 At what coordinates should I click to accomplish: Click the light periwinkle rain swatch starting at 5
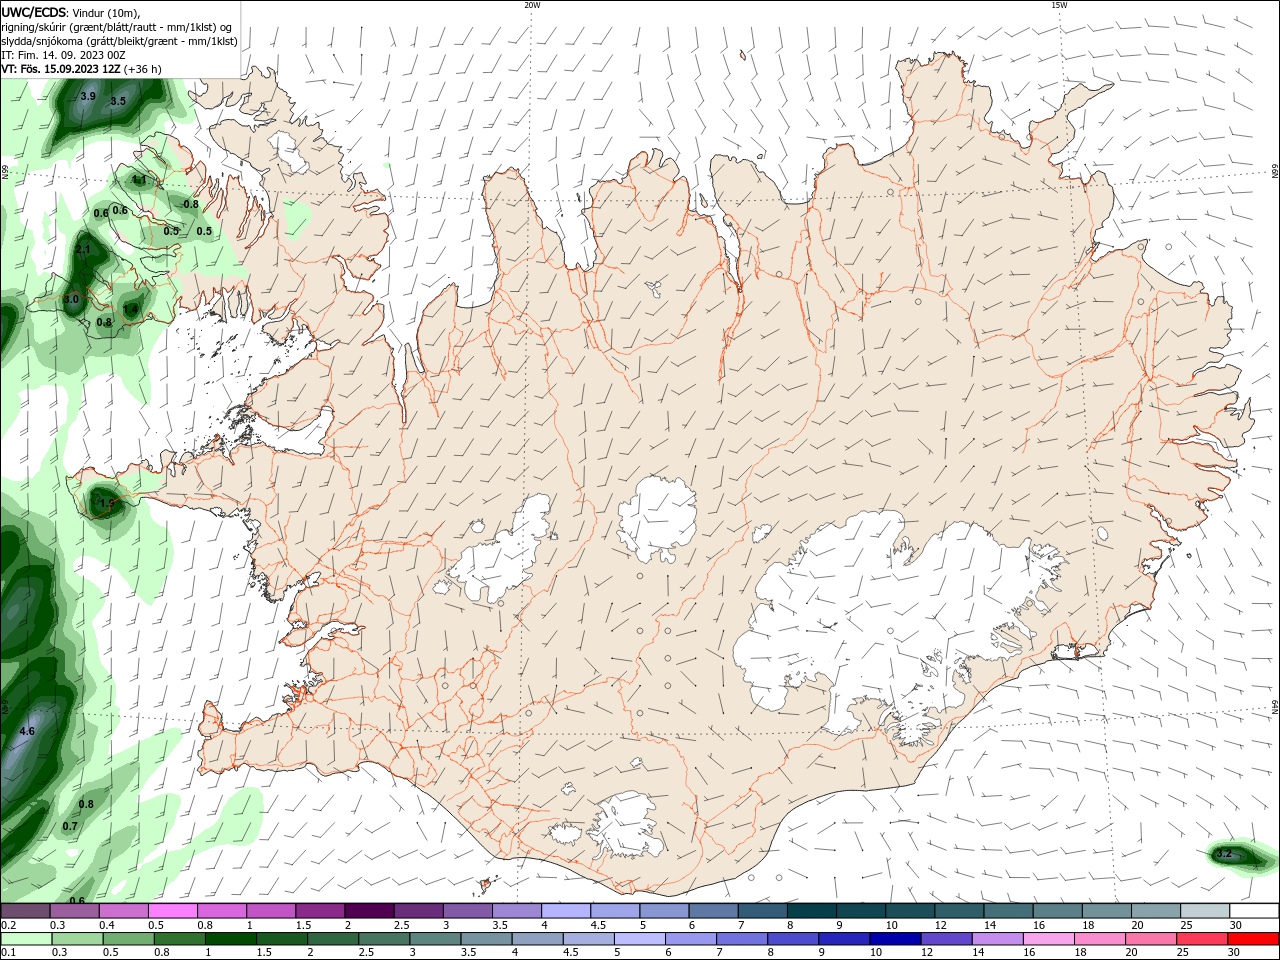coord(640,939)
